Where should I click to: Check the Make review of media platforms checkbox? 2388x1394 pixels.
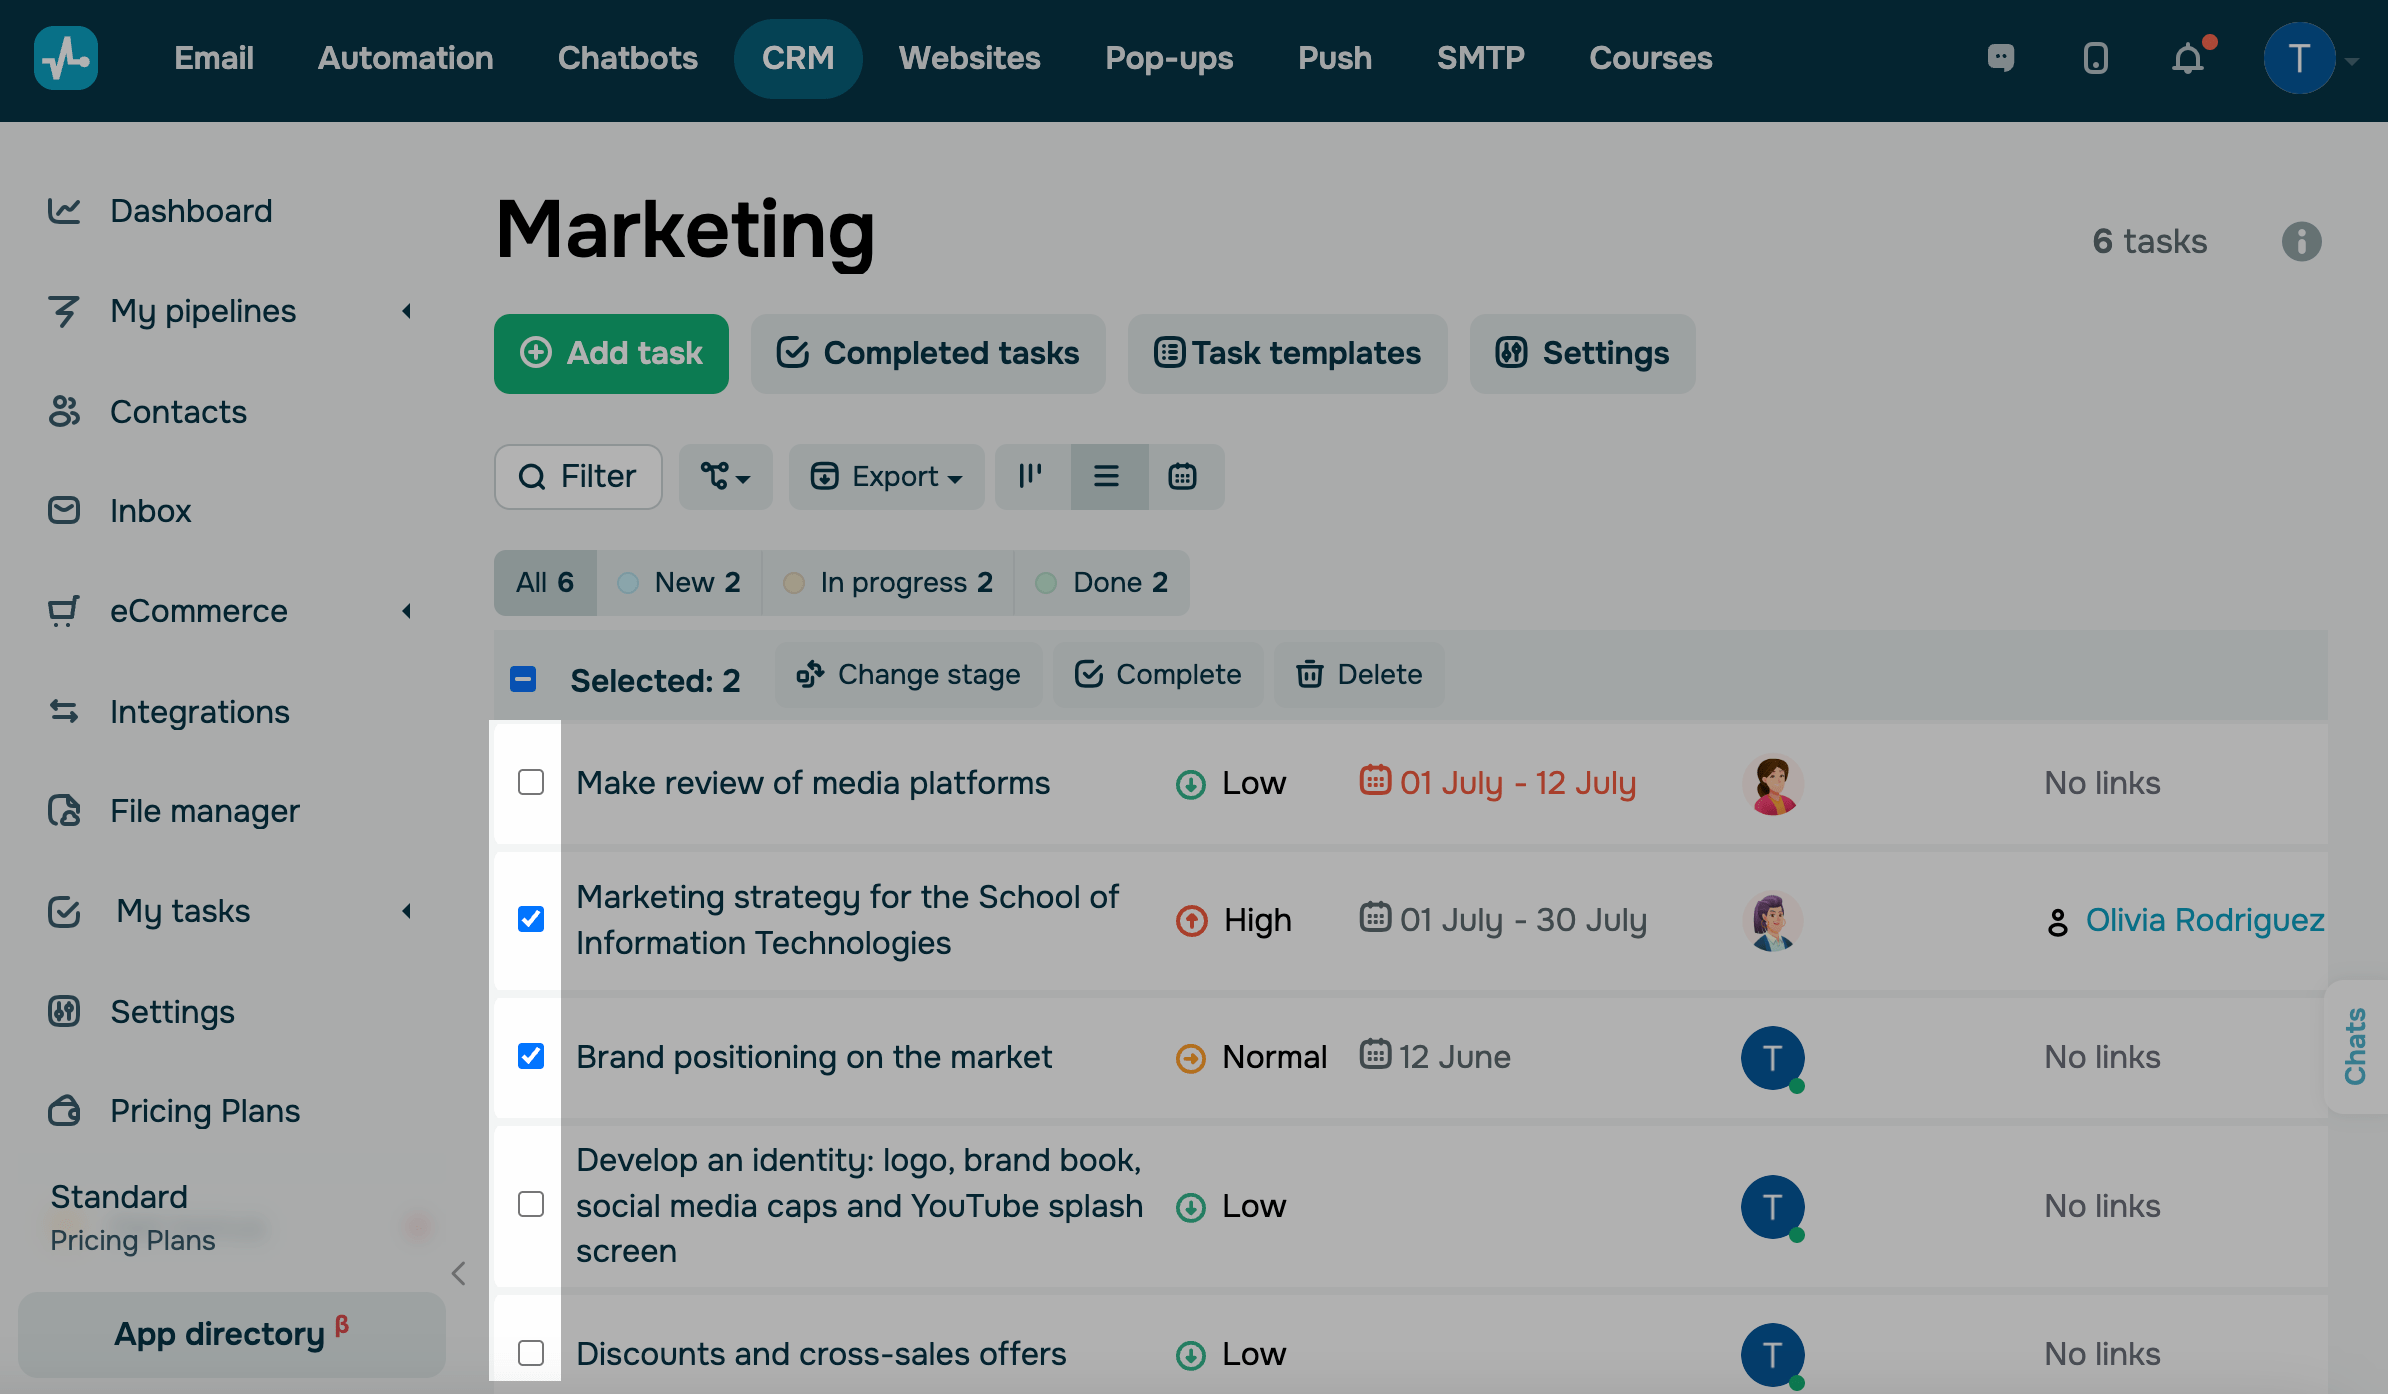tap(531, 782)
